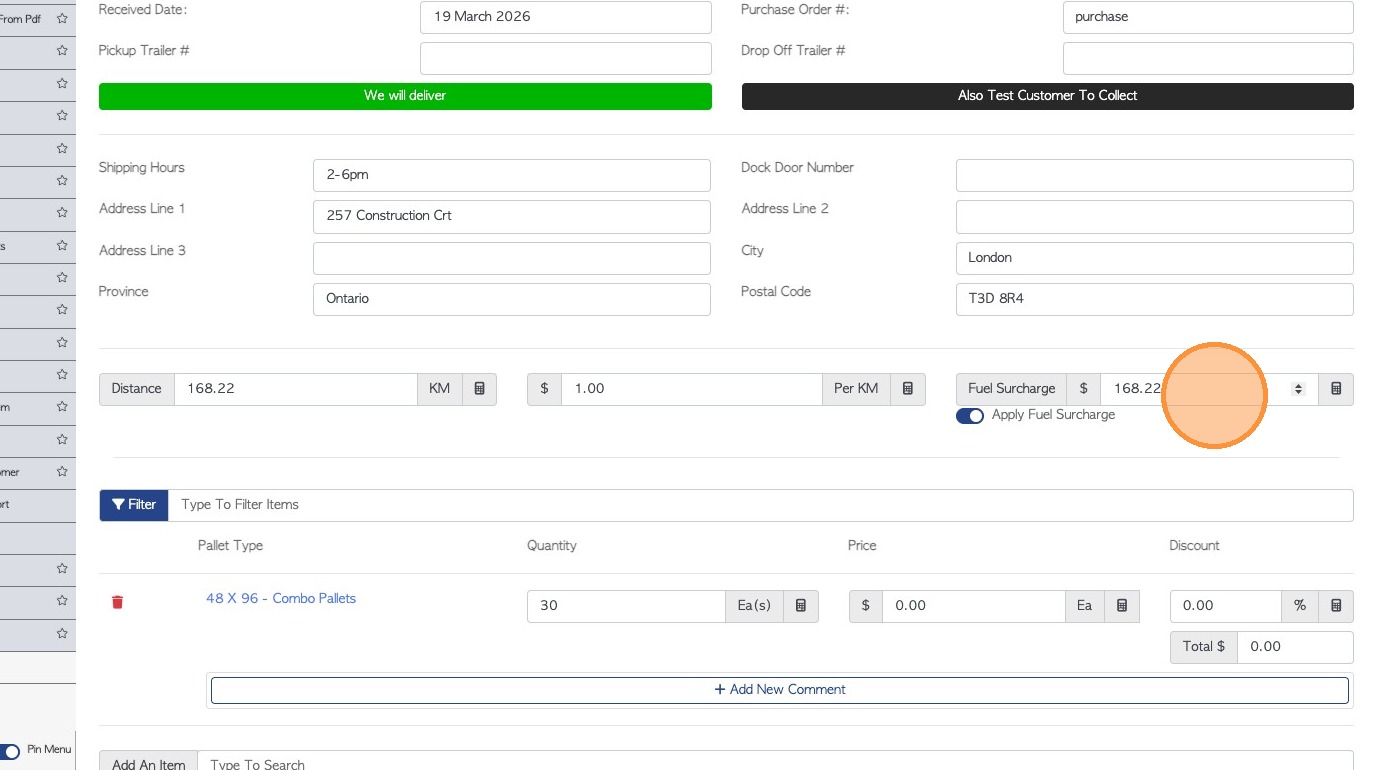Choose Also Test Customer To Collect
Image resolution: width=1377 pixels, height=770 pixels.
(x=1047, y=96)
